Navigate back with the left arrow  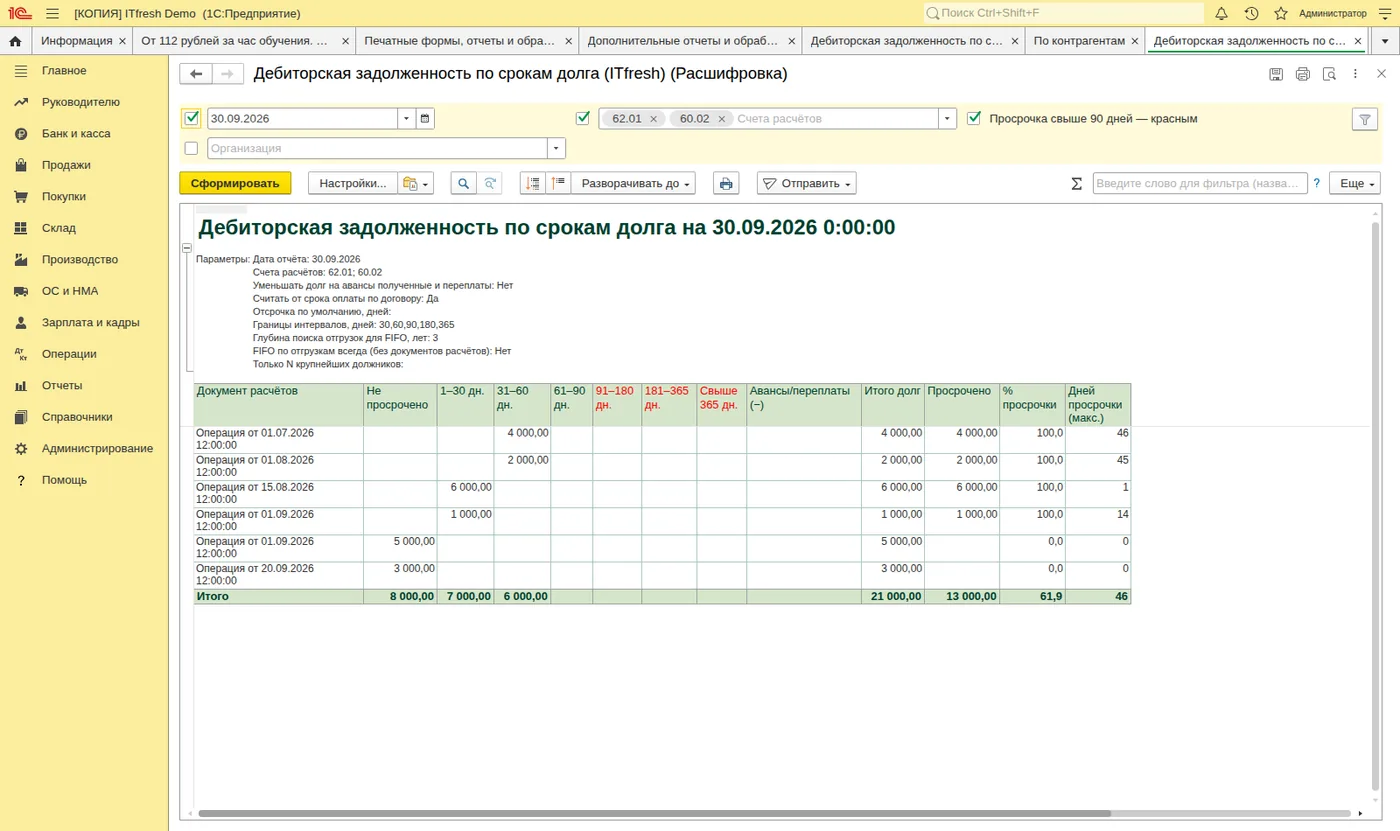[x=196, y=74]
